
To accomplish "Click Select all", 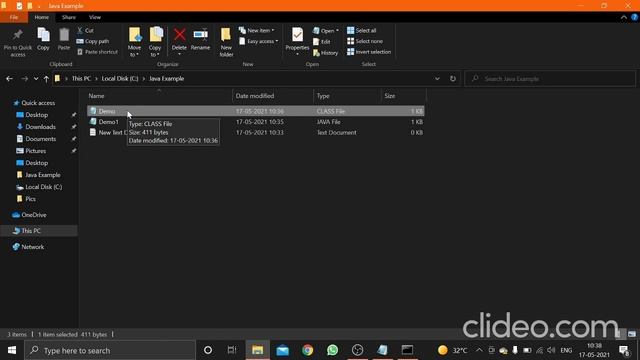I will click(362, 31).
